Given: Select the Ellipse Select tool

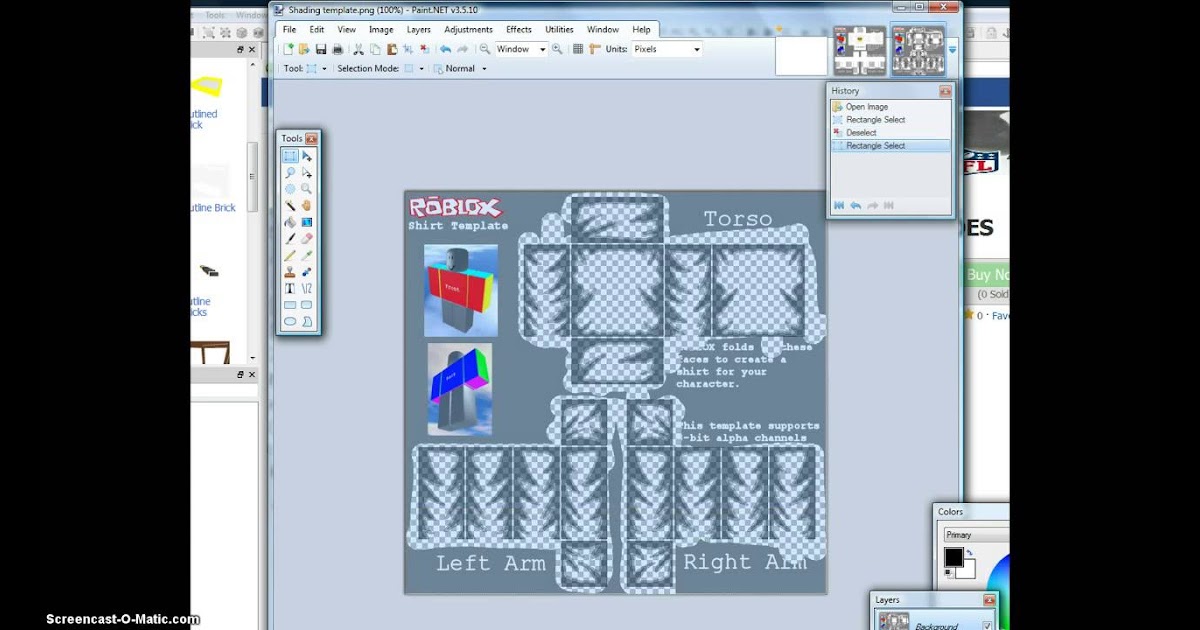Looking at the screenshot, I should coord(290,188).
